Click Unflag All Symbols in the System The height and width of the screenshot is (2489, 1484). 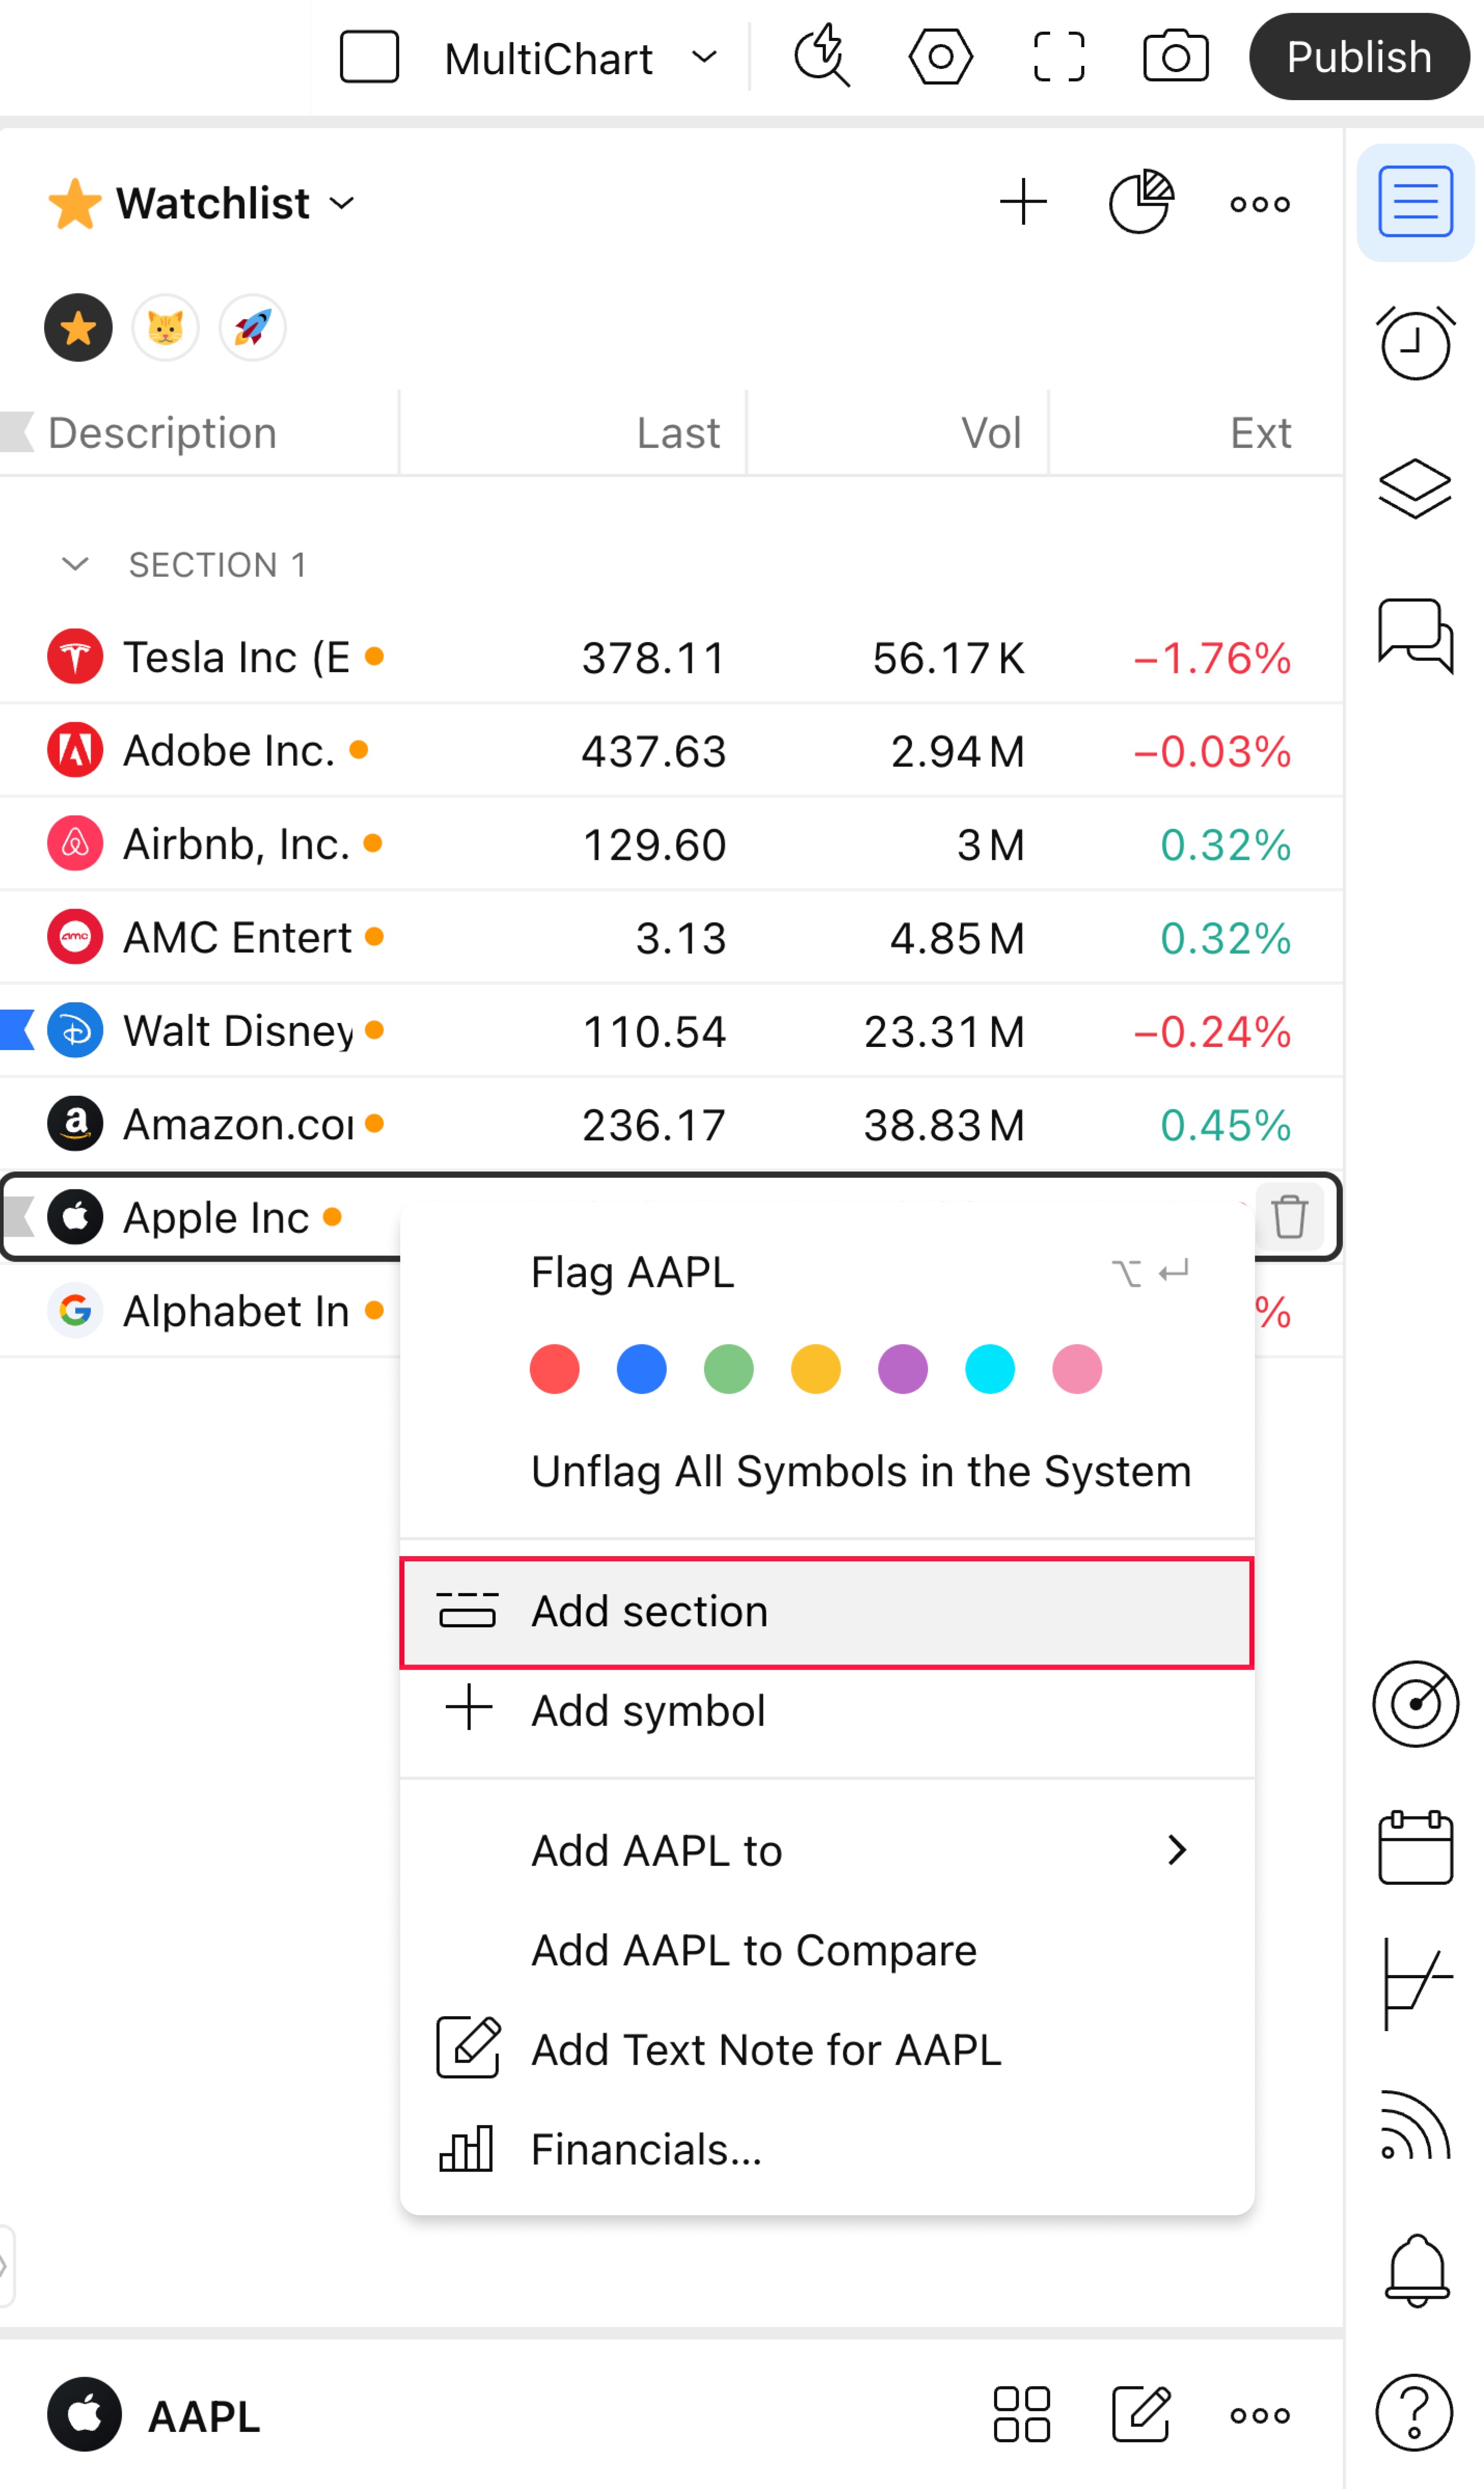pos(861,1472)
